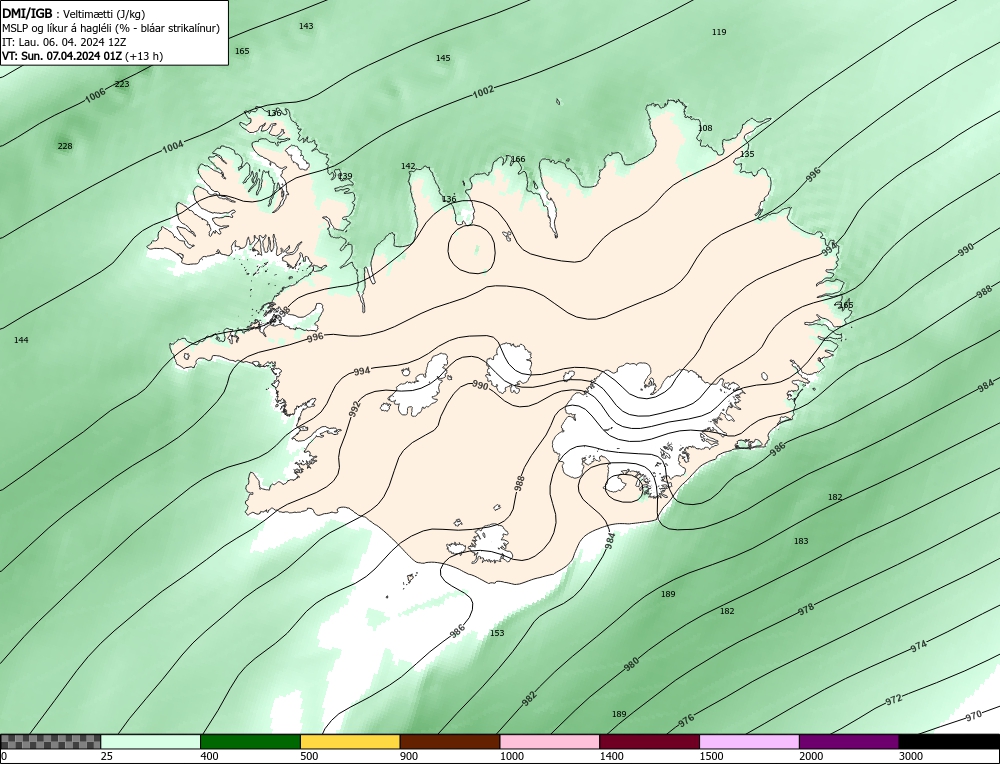Image resolution: width=1000 pixels, height=764 pixels.
Task: Click the CAPE value '223'
Action: [122, 84]
